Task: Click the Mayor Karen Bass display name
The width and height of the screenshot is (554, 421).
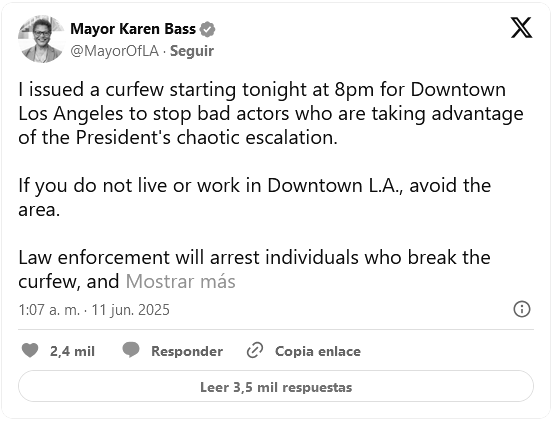Action: tap(133, 29)
